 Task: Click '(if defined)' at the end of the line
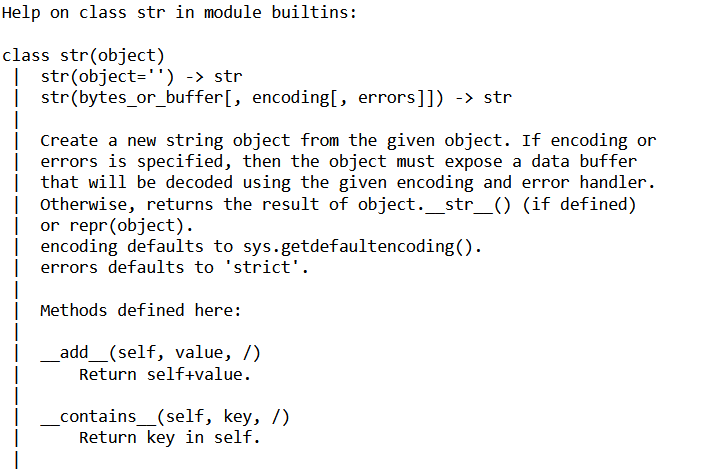pos(579,204)
